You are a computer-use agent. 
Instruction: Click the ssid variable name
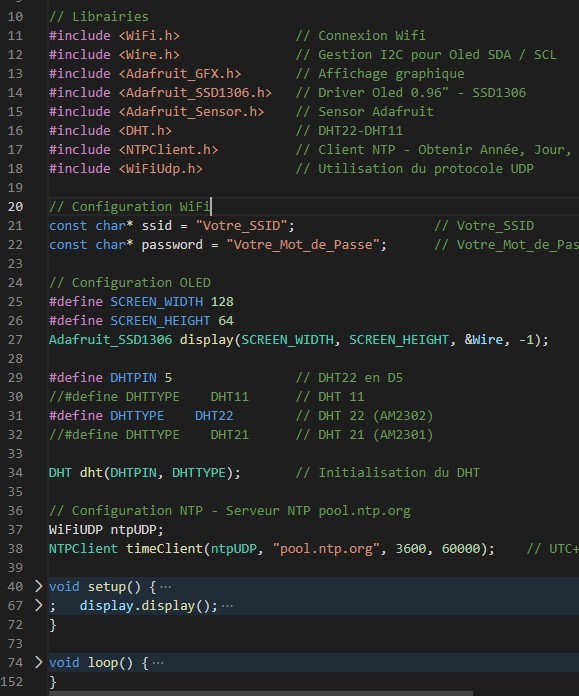pyautogui.click(x=156, y=225)
